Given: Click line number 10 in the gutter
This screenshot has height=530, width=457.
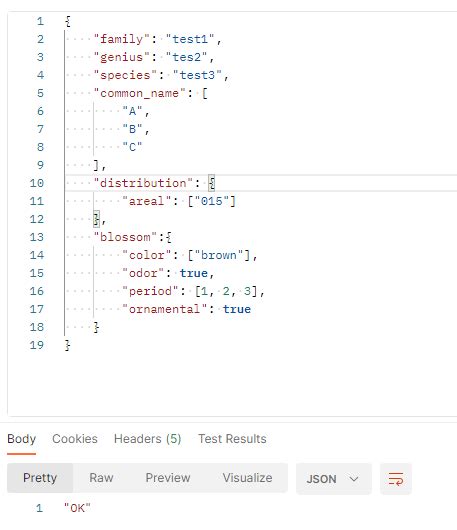Looking at the screenshot, I should click(x=37, y=183).
